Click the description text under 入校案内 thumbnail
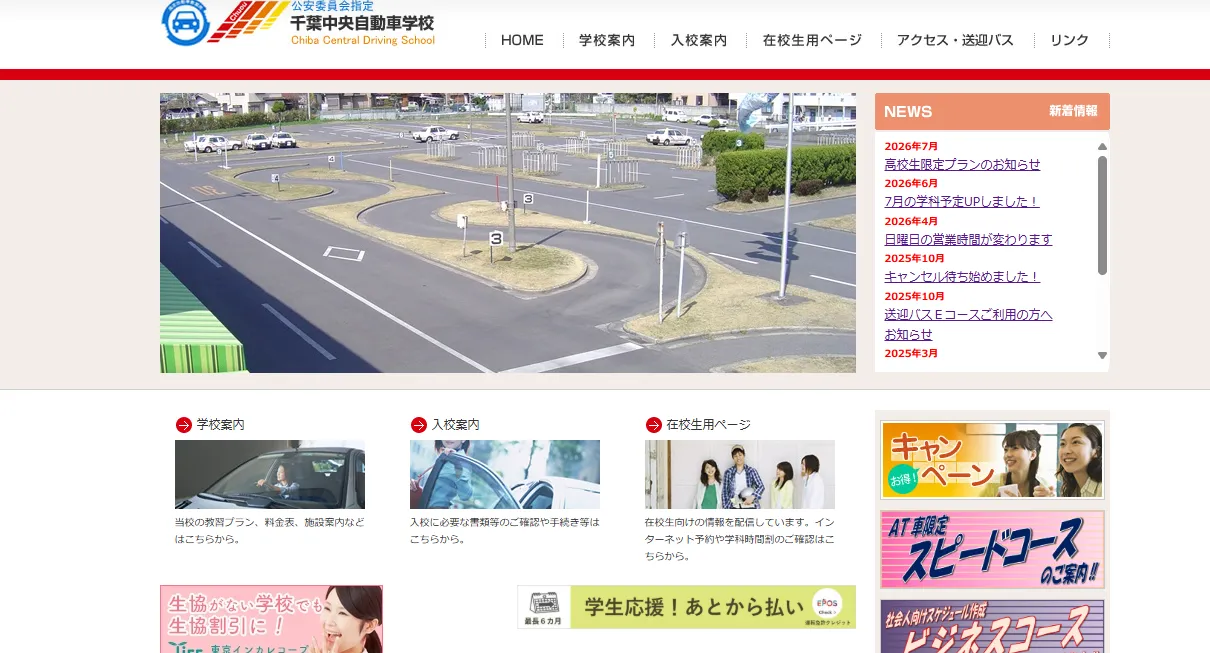 tap(505, 530)
